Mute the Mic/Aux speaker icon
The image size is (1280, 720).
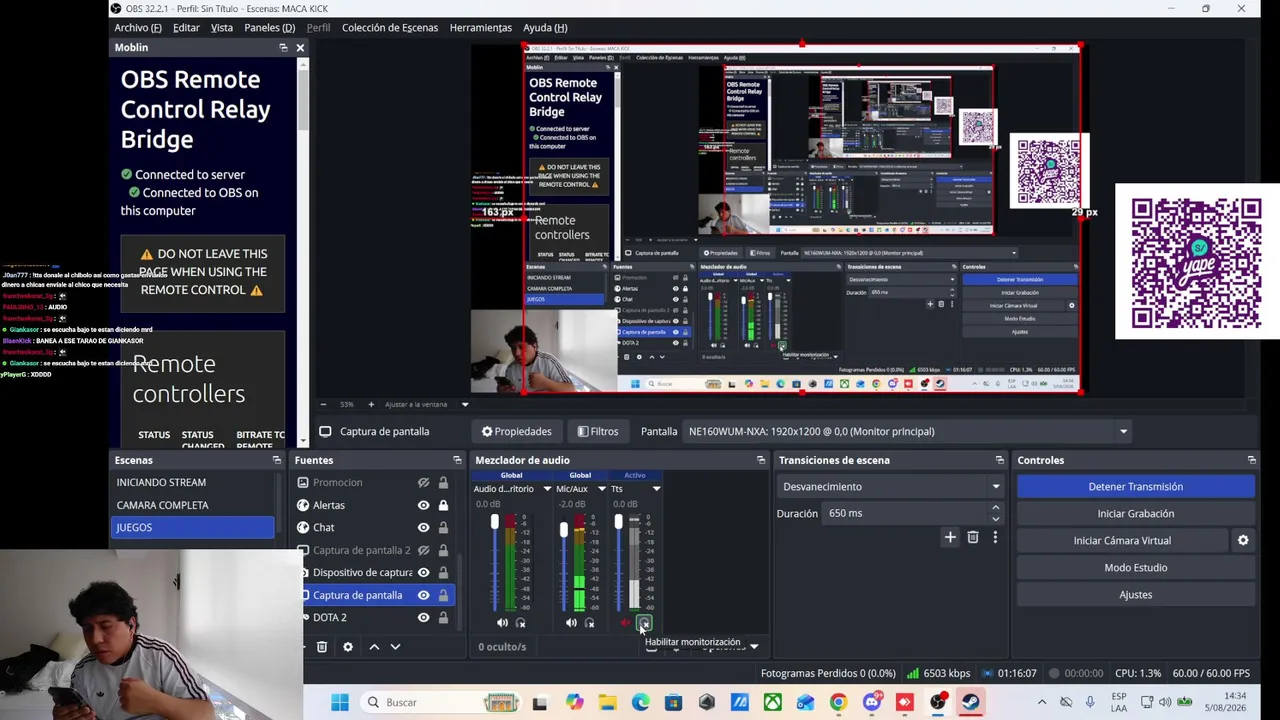(571, 623)
